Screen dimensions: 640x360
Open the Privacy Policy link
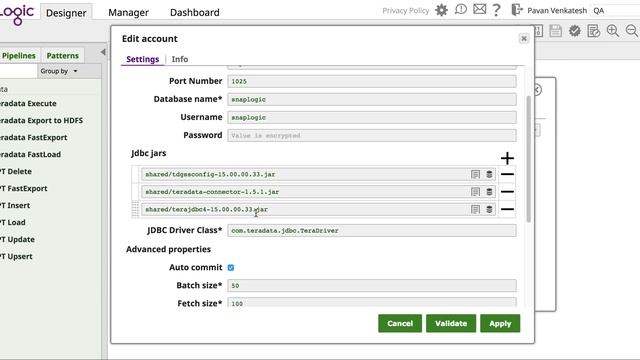tap(406, 11)
